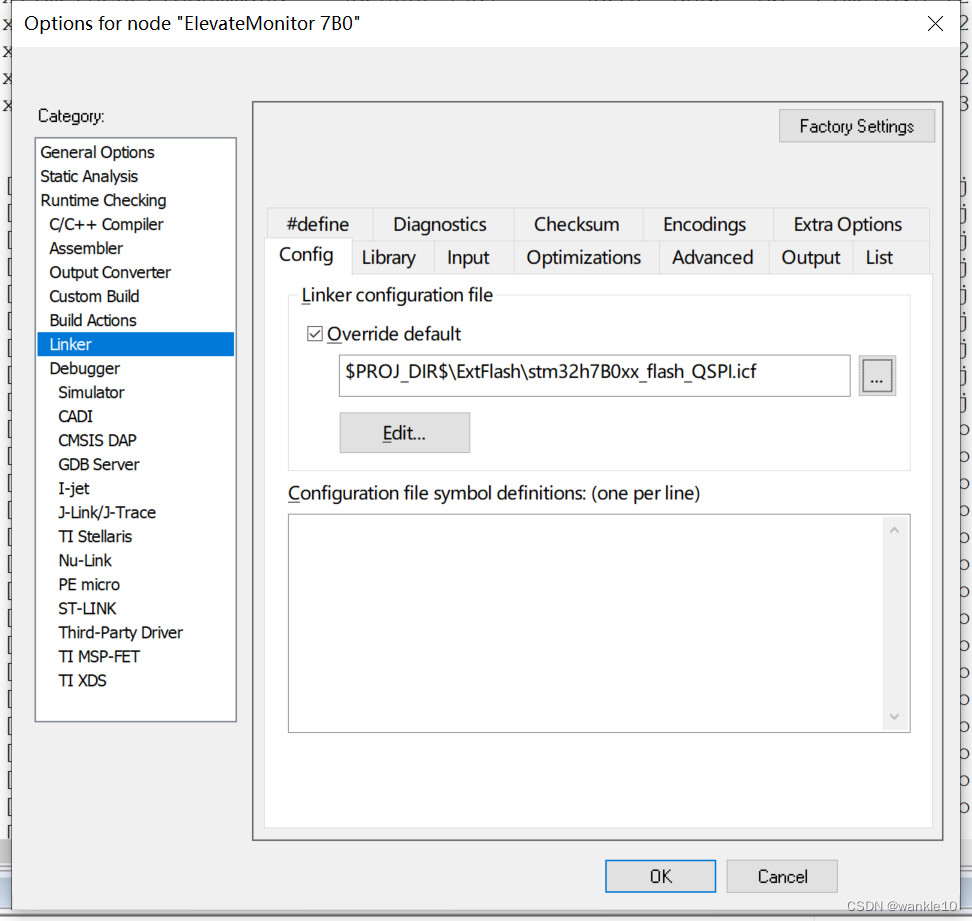Confirm options with OK
The image size is (972, 921).
tap(660, 876)
